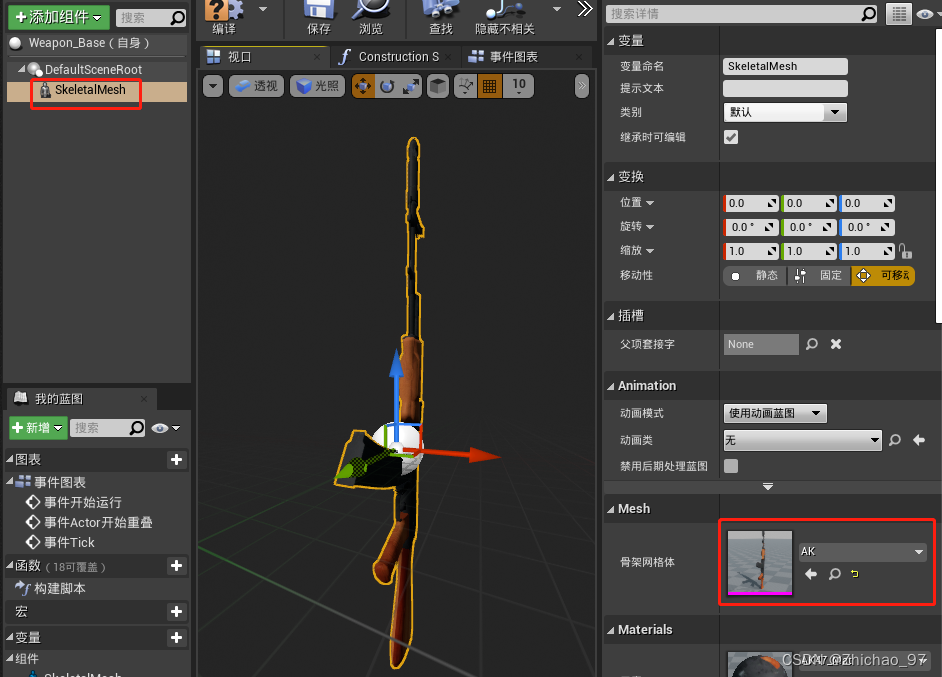Screen dimensions: 942x677
Task: Select My Blueprint (我的蓝图) tab
Action: click(82, 399)
